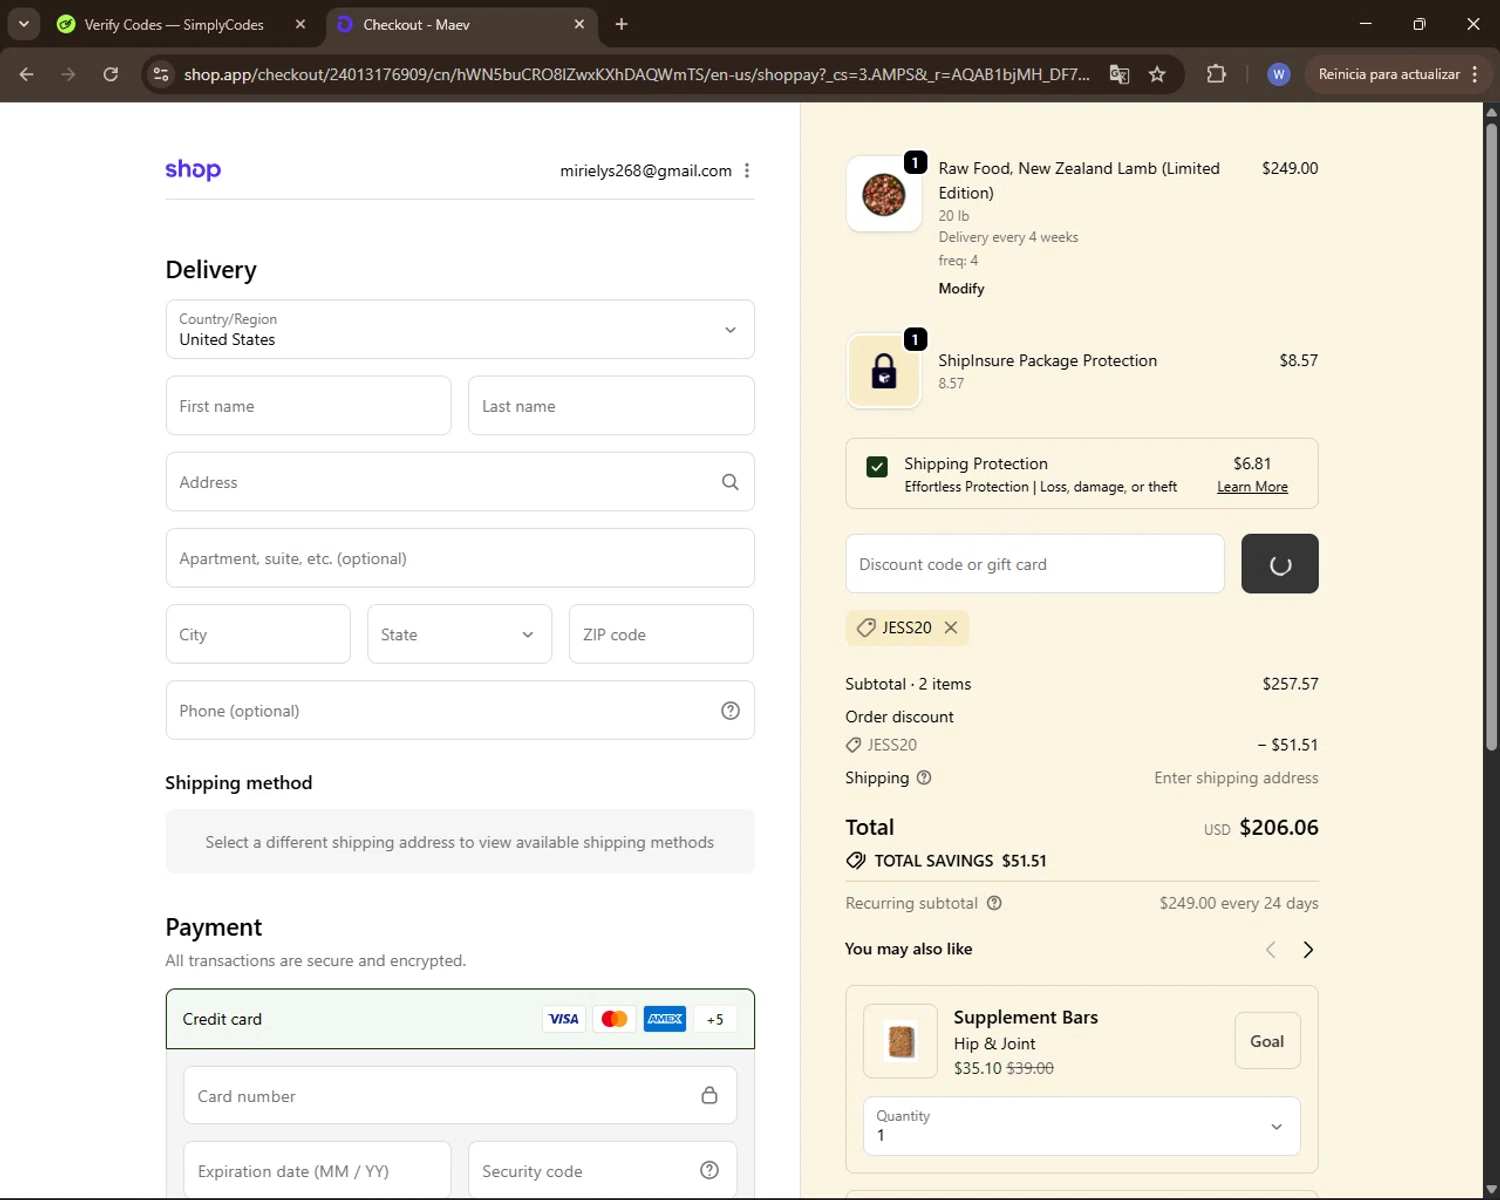1500x1200 pixels.
Task: Click the First name field
Action: pyautogui.click(x=308, y=406)
